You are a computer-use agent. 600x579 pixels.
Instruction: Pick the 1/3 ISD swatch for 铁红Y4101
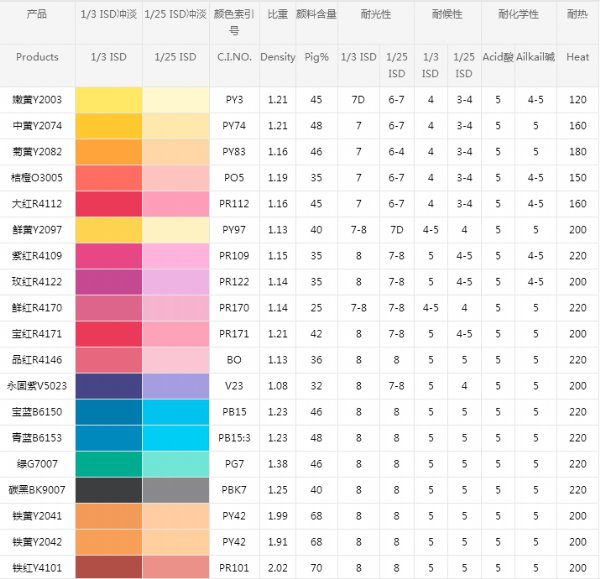pyautogui.click(x=108, y=567)
